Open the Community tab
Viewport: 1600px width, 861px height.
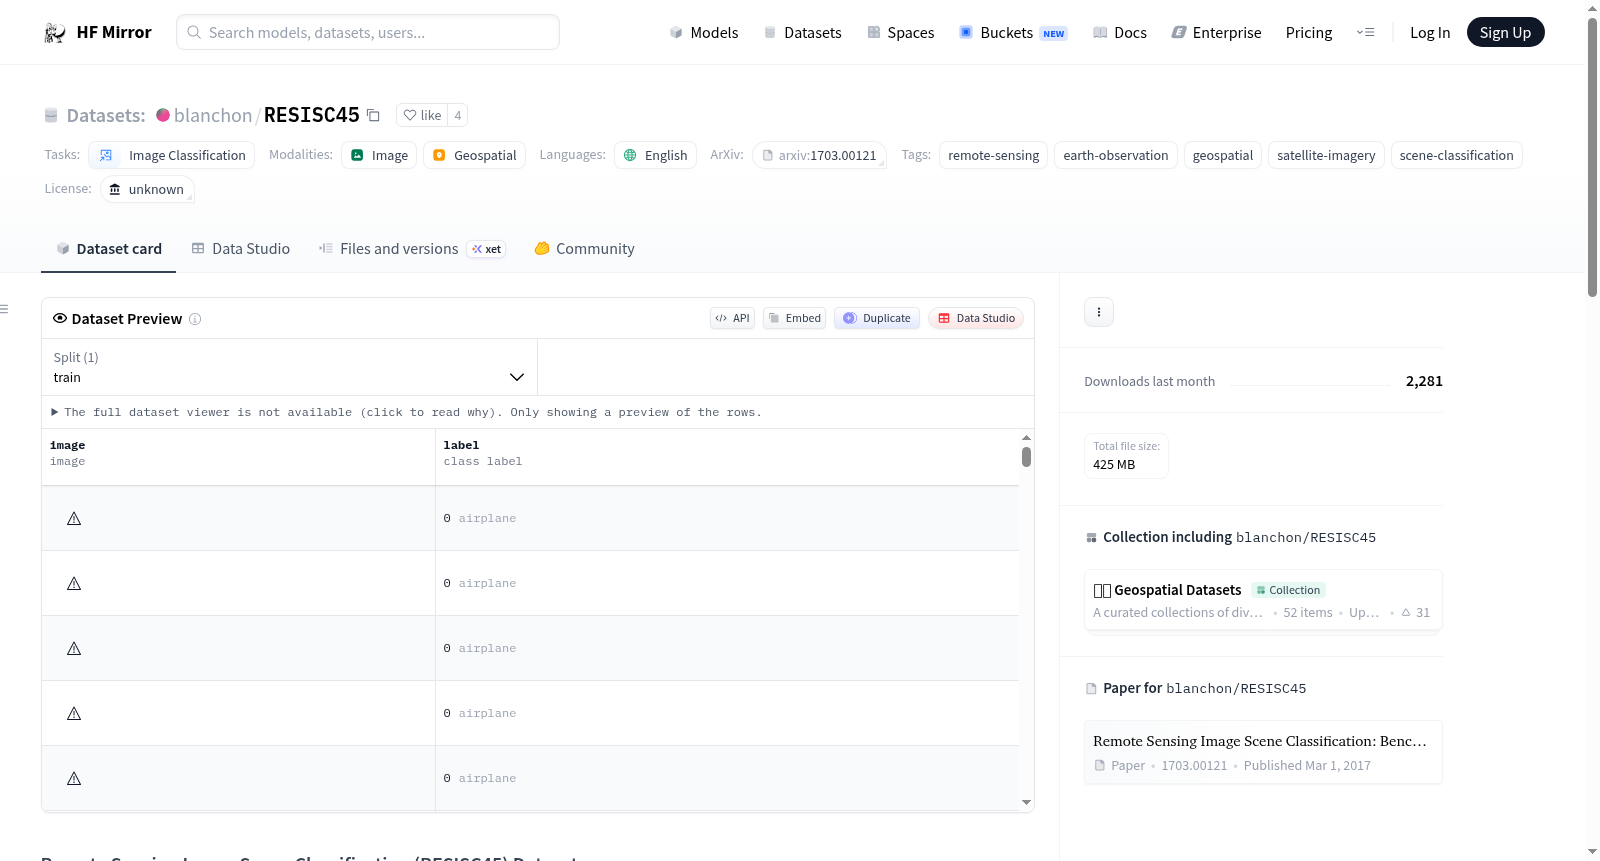[584, 249]
